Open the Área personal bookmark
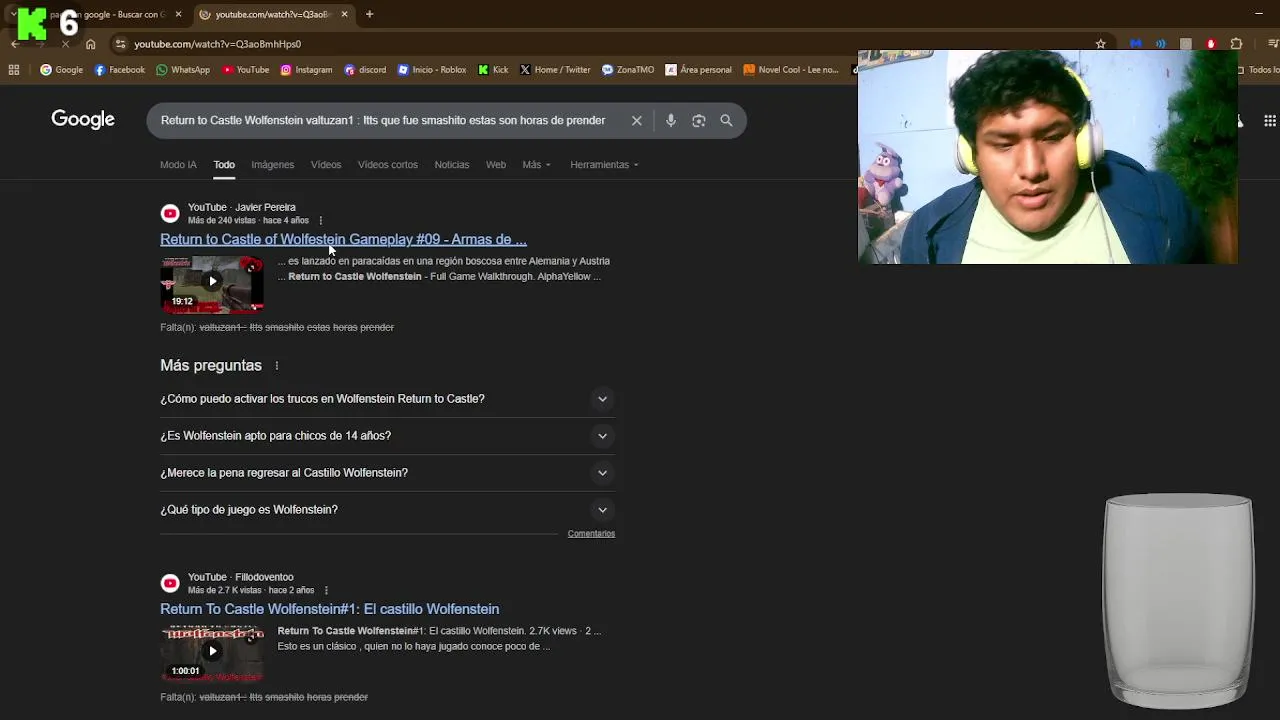1280x720 pixels. tap(699, 70)
